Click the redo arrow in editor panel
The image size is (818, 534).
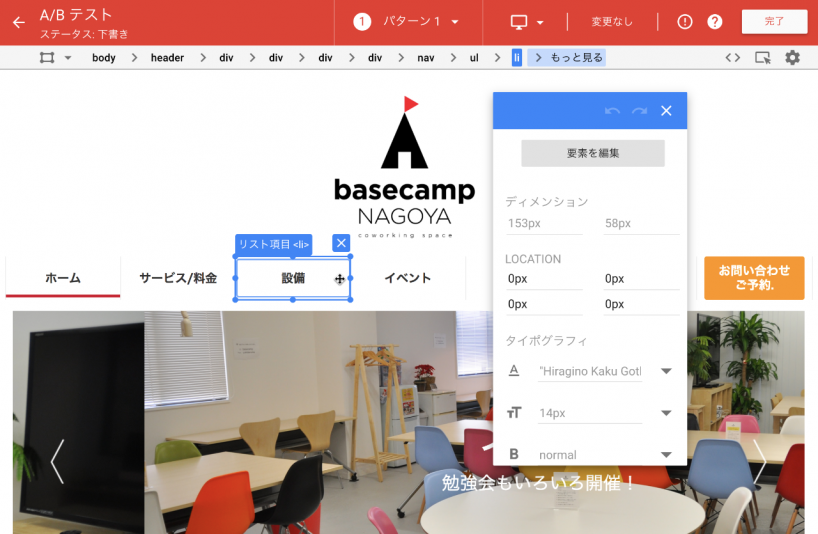click(x=639, y=111)
